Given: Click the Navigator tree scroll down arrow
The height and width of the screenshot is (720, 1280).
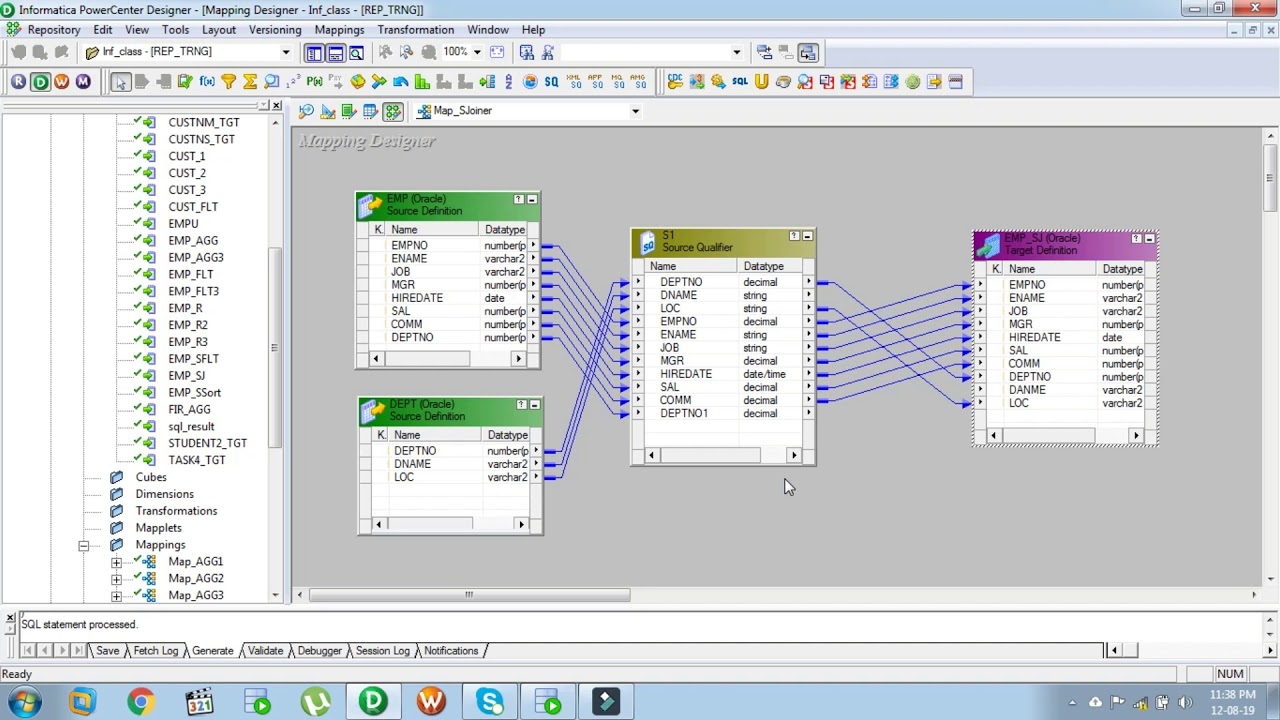Looking at the screenshot, I should pos(275,596).
